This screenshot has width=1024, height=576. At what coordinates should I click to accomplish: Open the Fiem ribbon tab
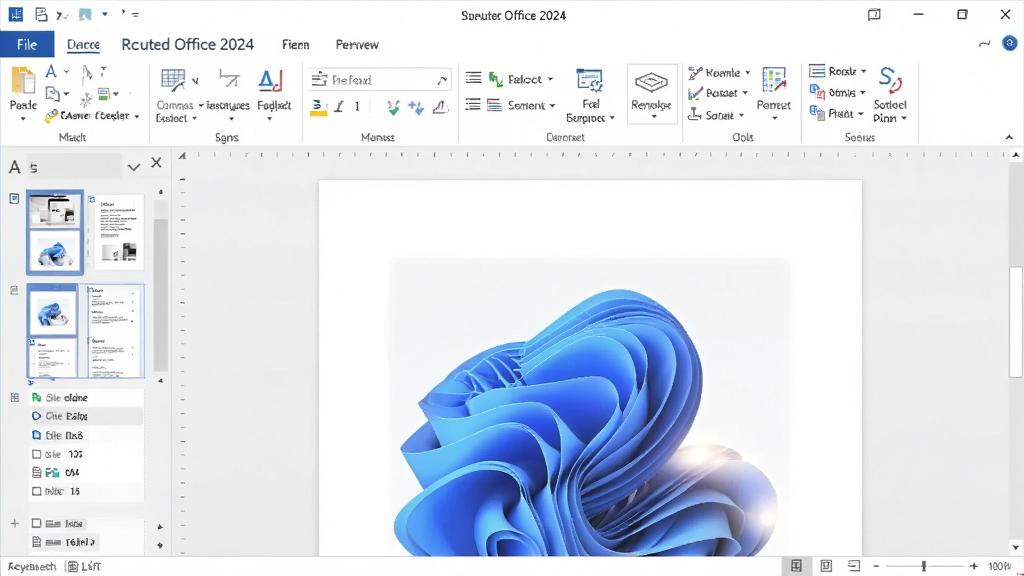pyautogui.click(x=296, y=44)
